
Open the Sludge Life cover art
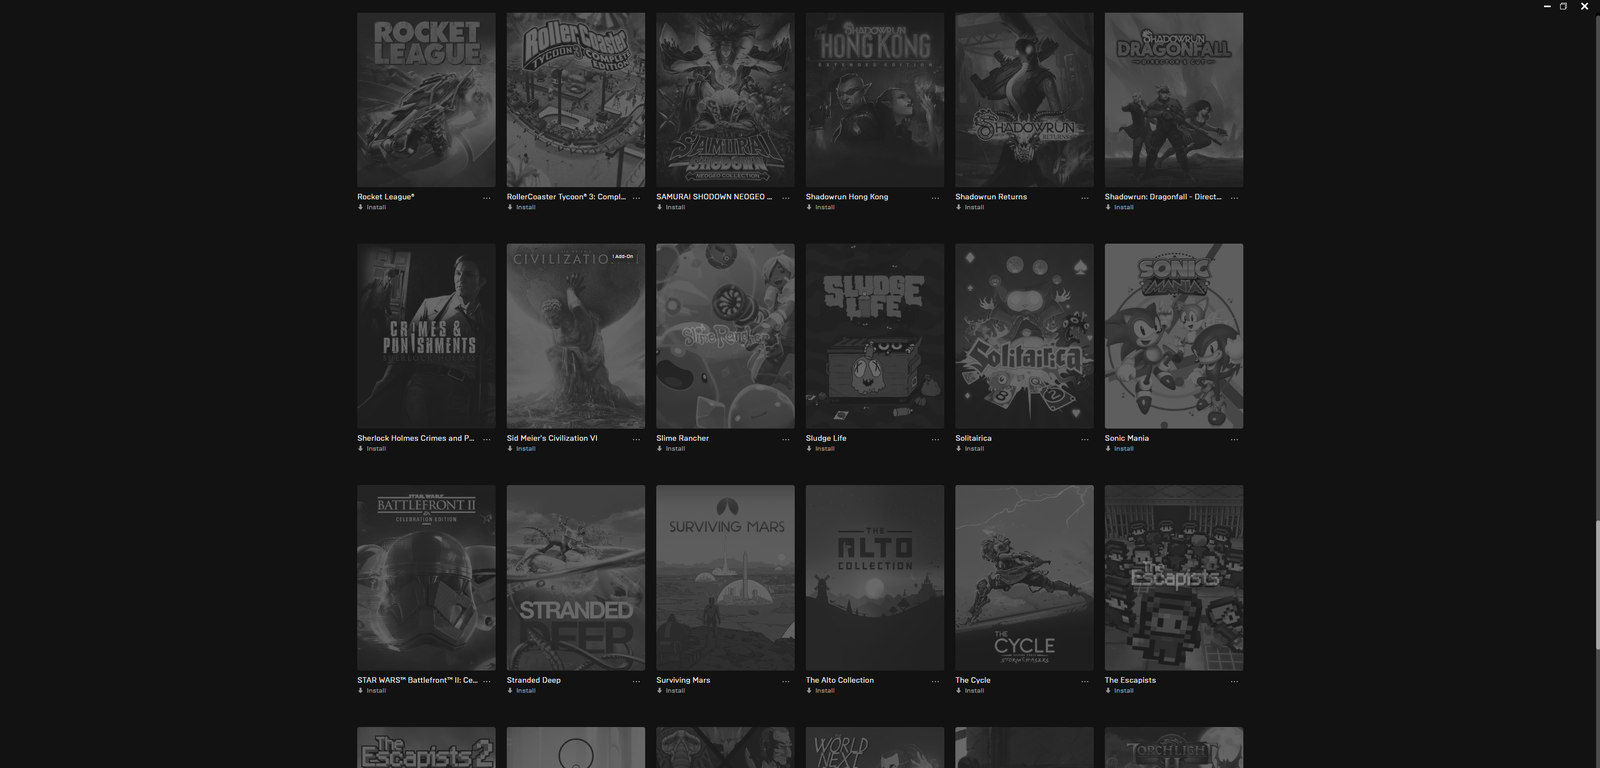875,336
